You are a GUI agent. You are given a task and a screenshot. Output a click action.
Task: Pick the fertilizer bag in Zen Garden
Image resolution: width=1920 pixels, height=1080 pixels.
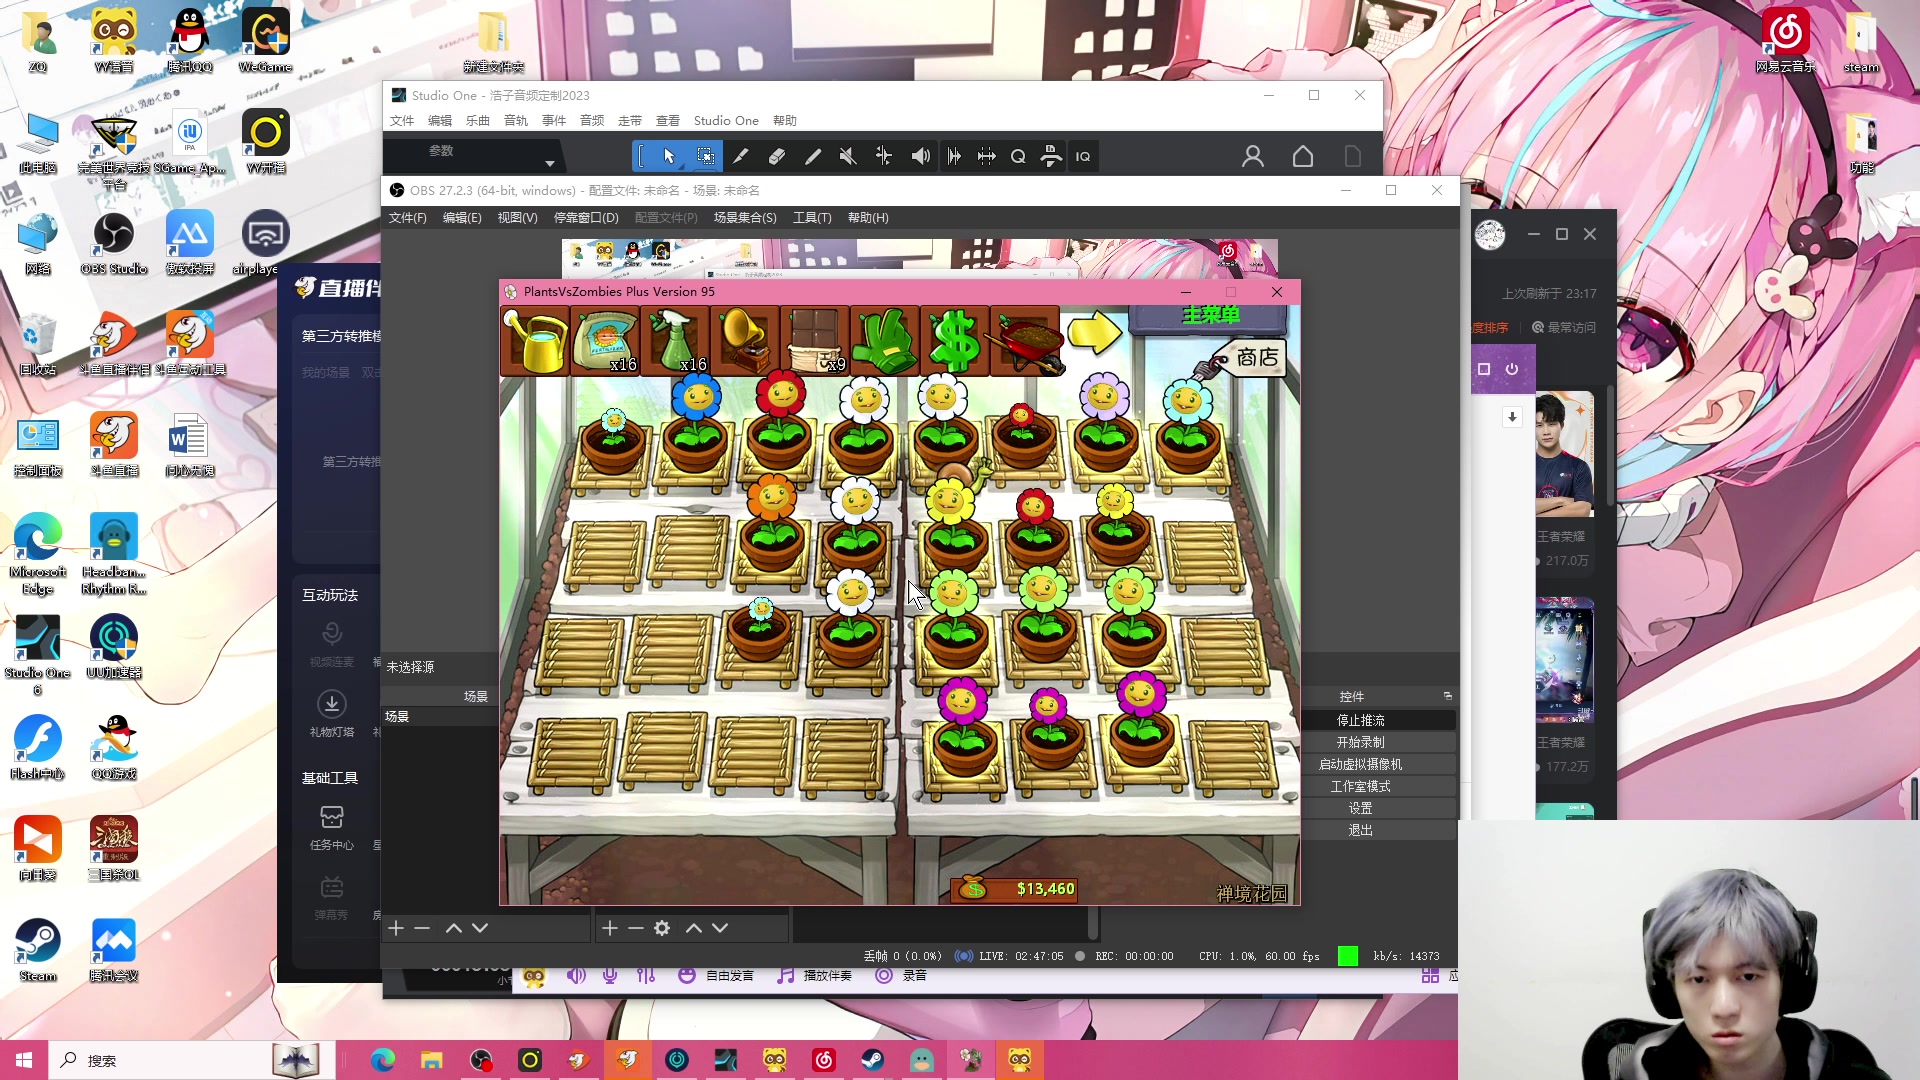click(605, 341)
